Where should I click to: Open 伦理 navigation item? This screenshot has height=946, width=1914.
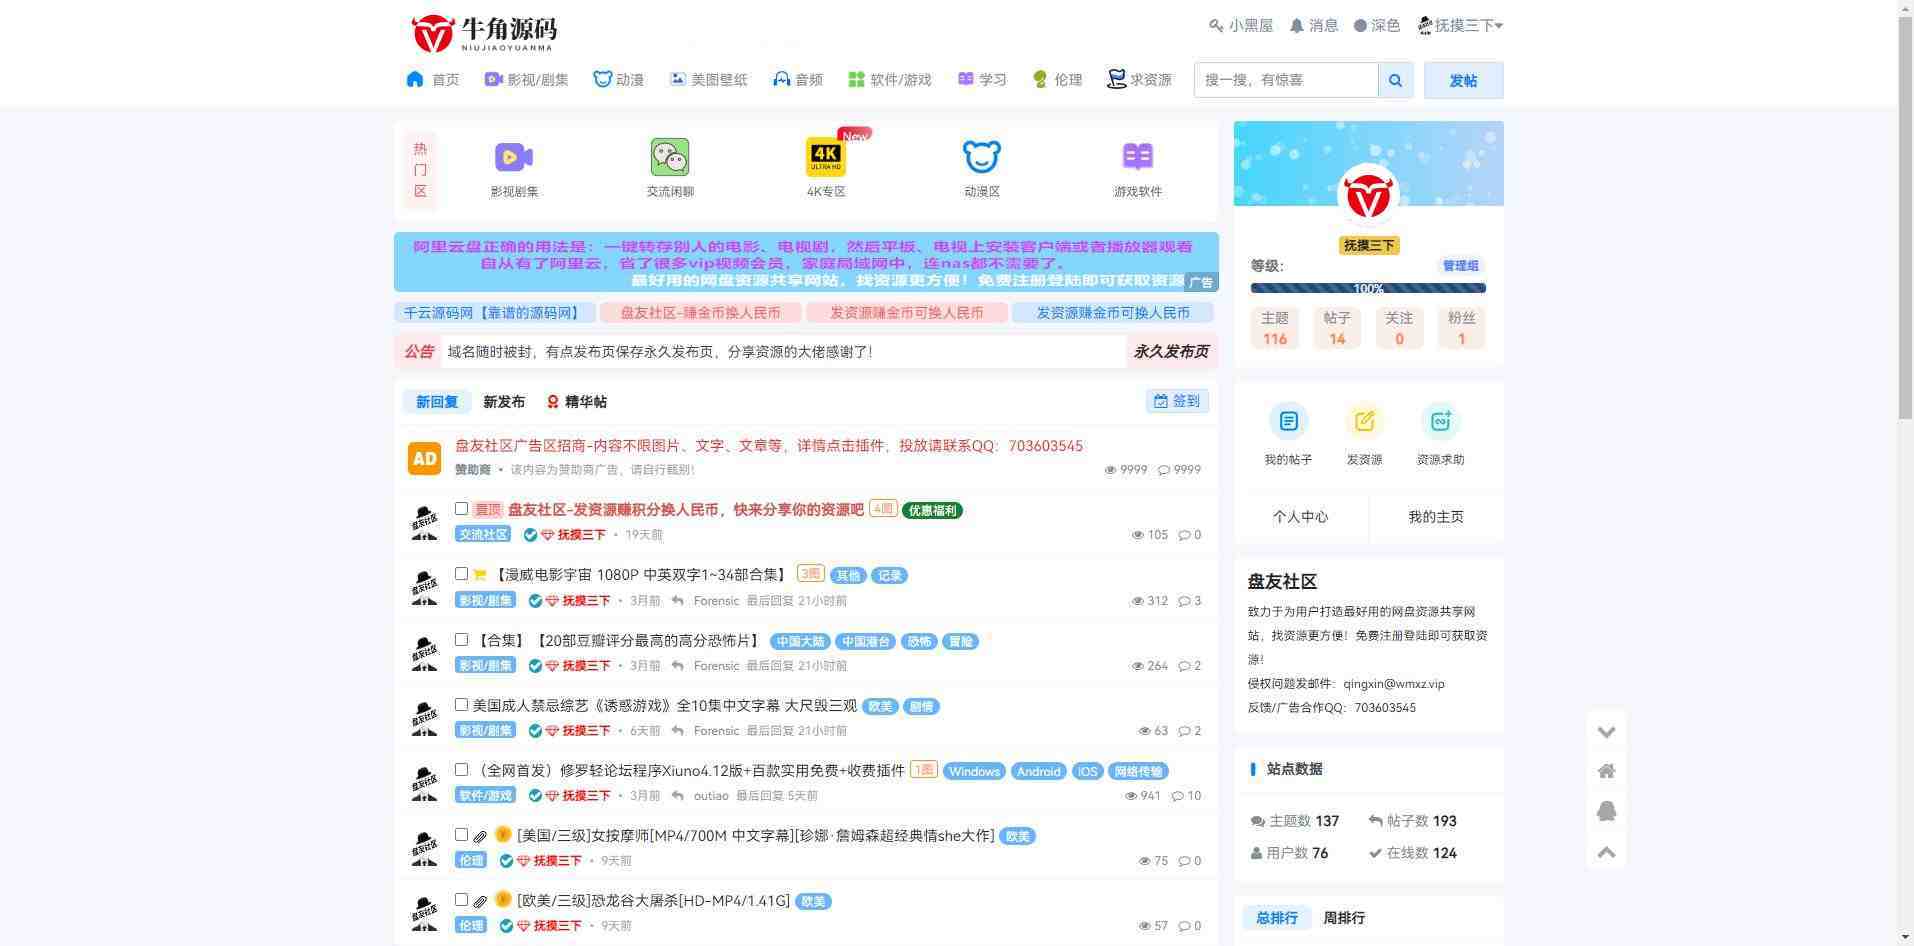(1058, 80)
